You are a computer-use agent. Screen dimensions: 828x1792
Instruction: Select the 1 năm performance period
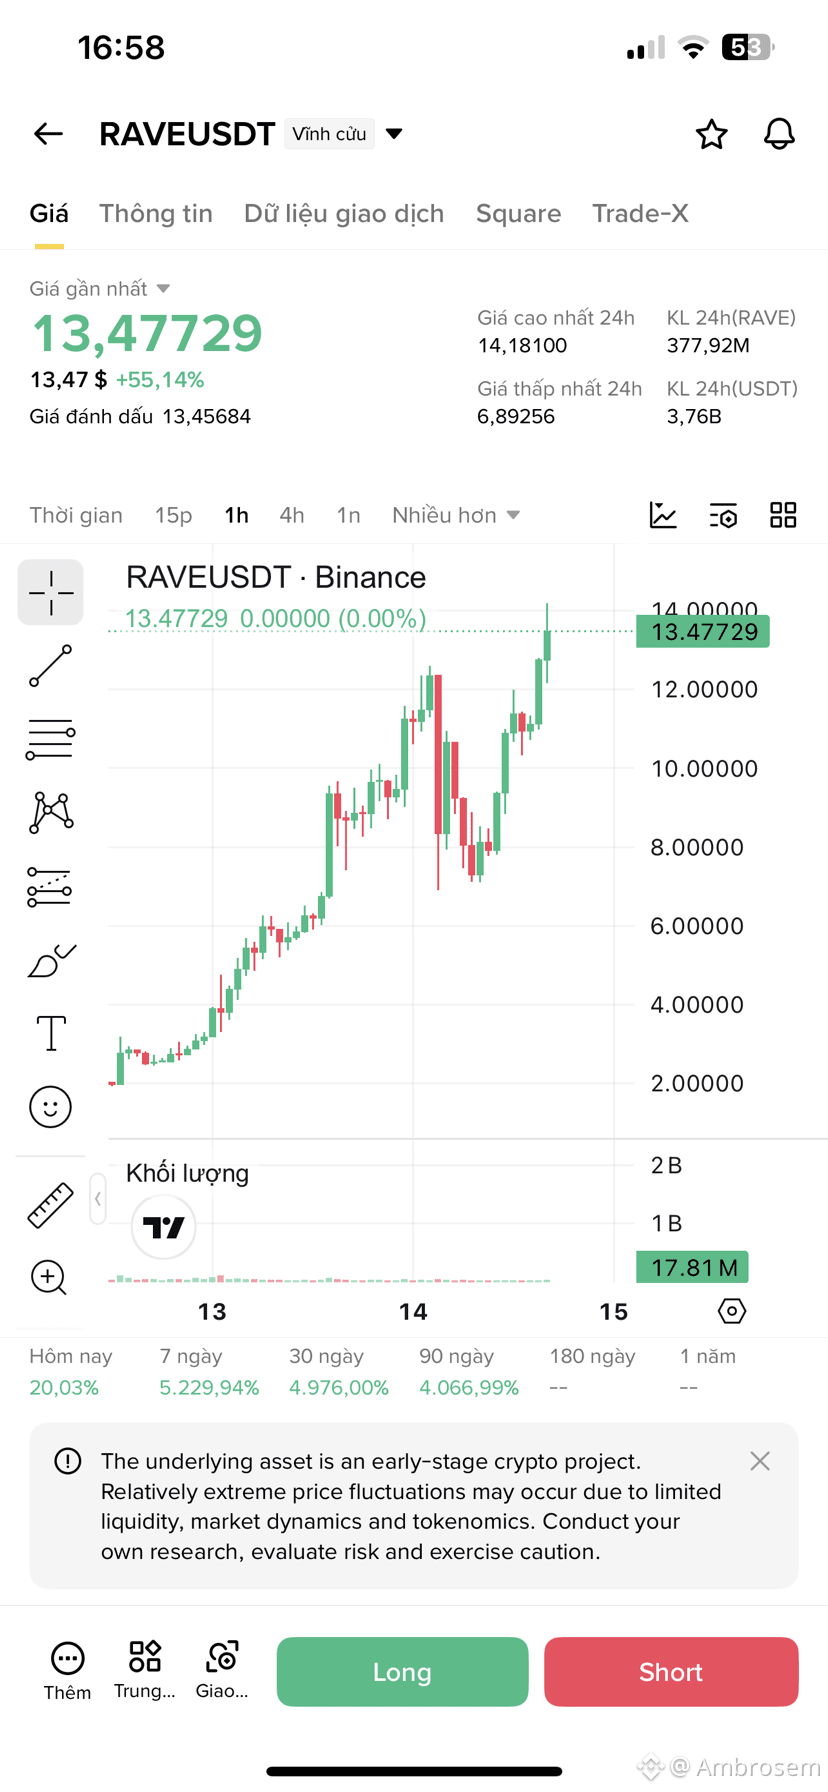tap(707, 1372)
